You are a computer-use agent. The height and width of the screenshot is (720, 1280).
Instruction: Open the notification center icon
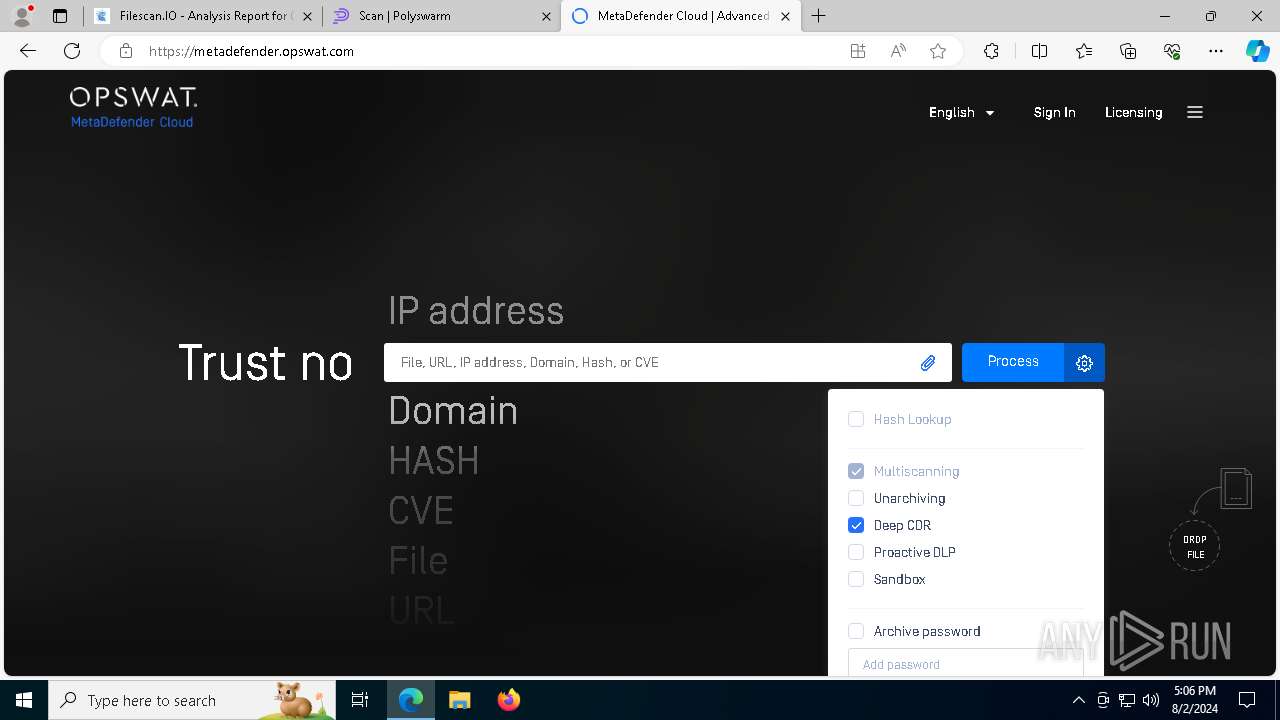point(1247,700)
